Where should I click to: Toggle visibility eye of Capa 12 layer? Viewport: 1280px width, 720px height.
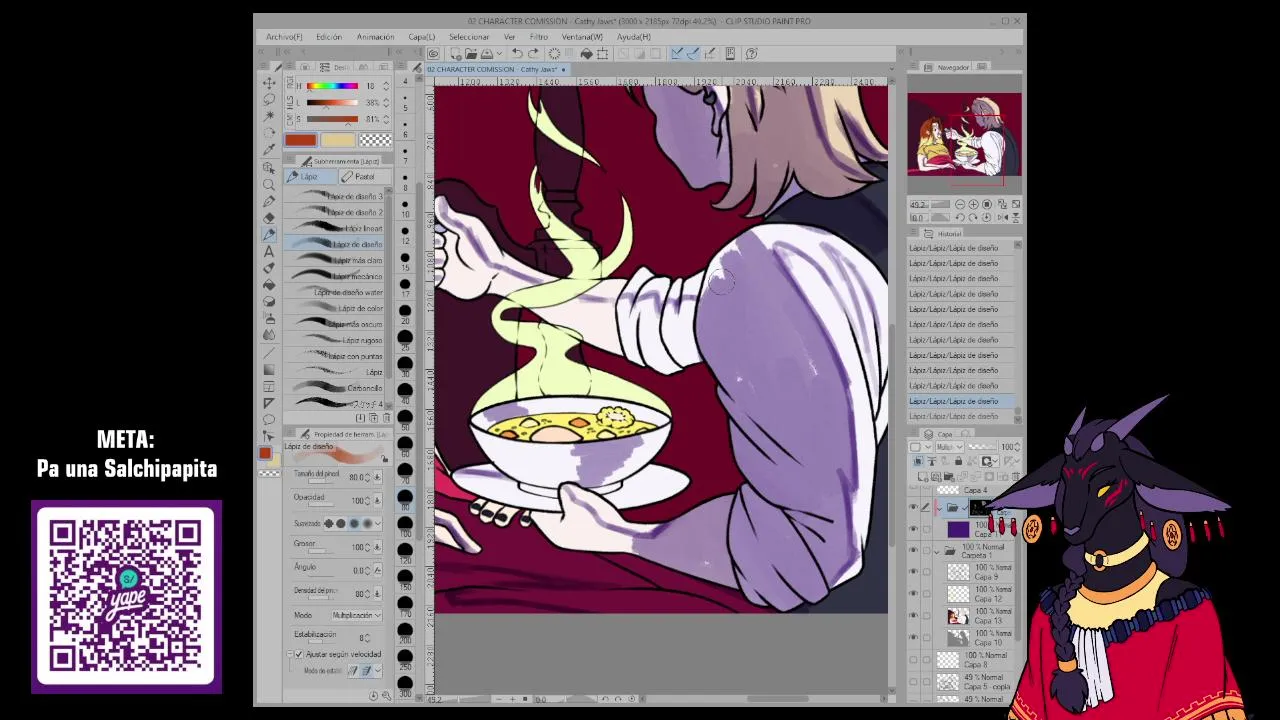tap(913, 594)
